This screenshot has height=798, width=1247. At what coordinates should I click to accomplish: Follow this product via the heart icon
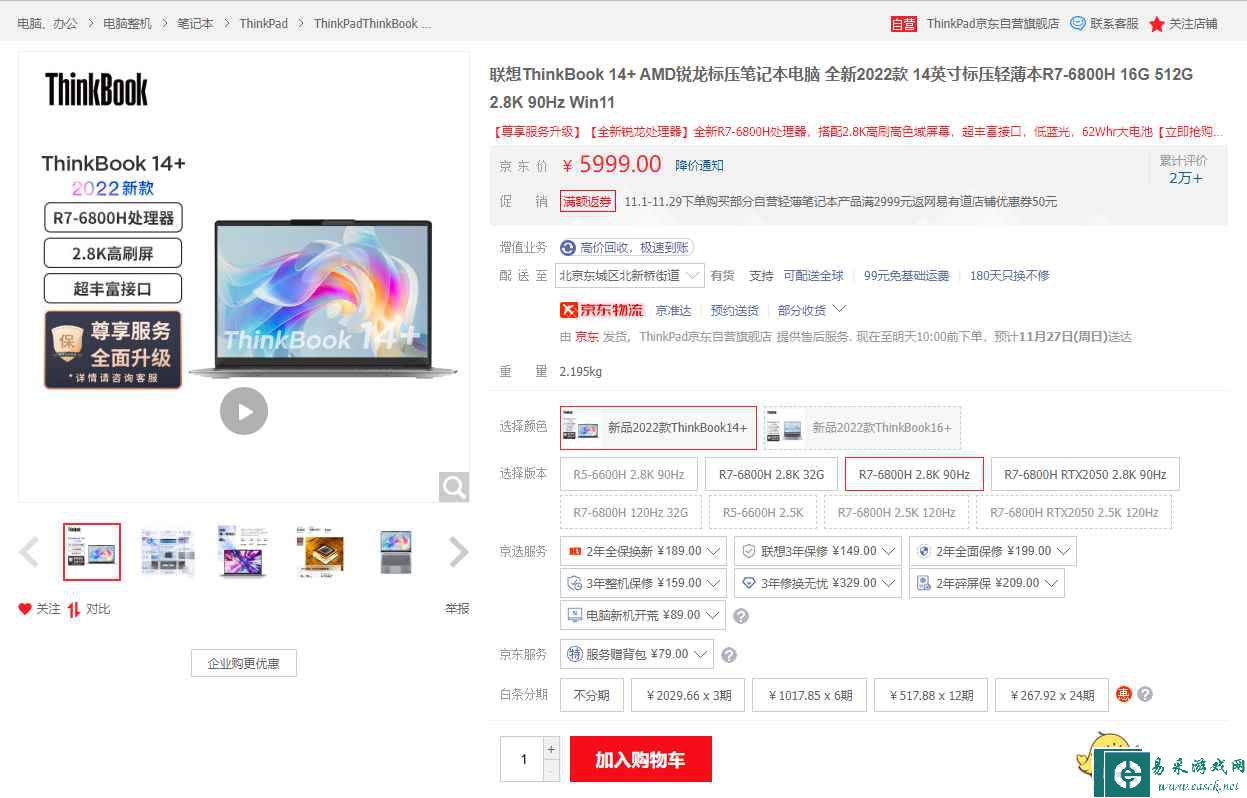tap(25, 608)
